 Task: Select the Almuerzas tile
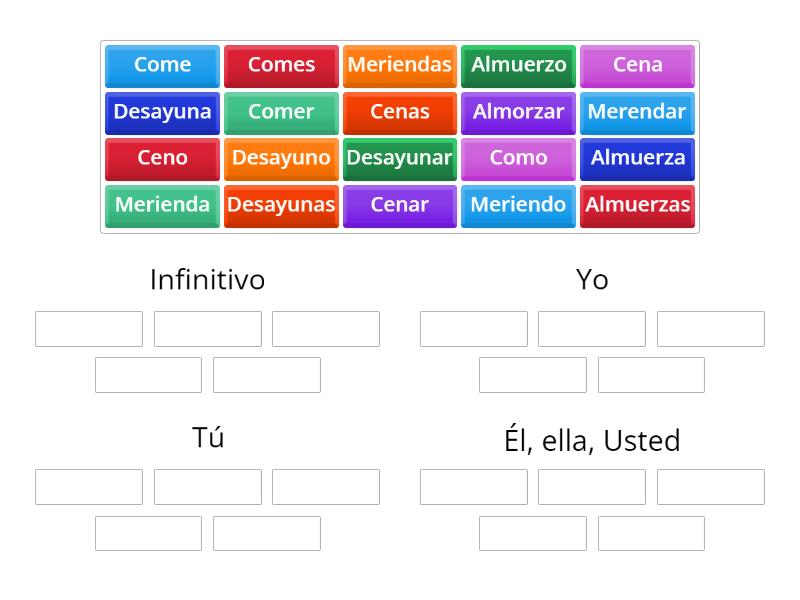tap(637, 205)
